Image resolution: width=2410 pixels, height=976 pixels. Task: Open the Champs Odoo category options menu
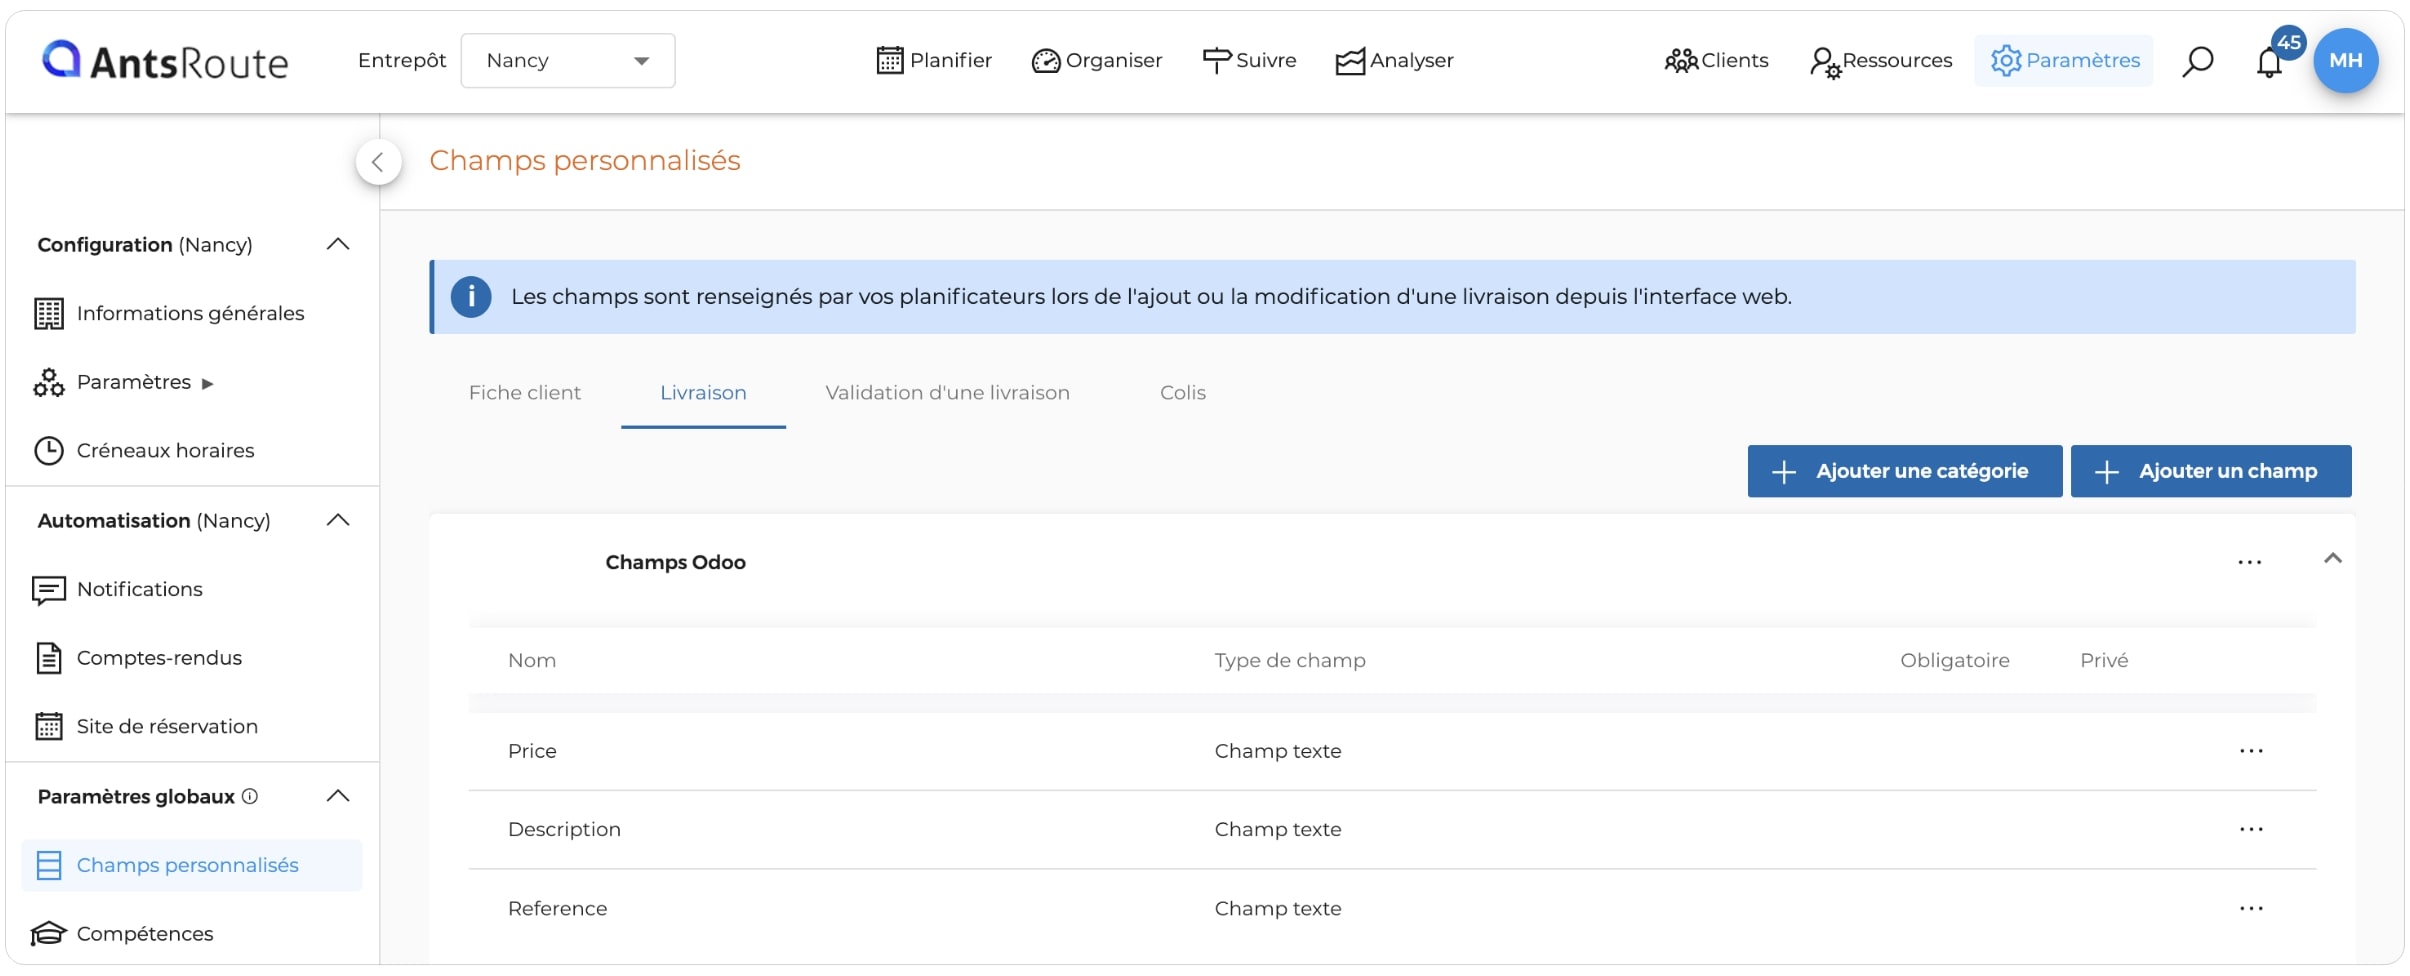(x=2250, y=563)
